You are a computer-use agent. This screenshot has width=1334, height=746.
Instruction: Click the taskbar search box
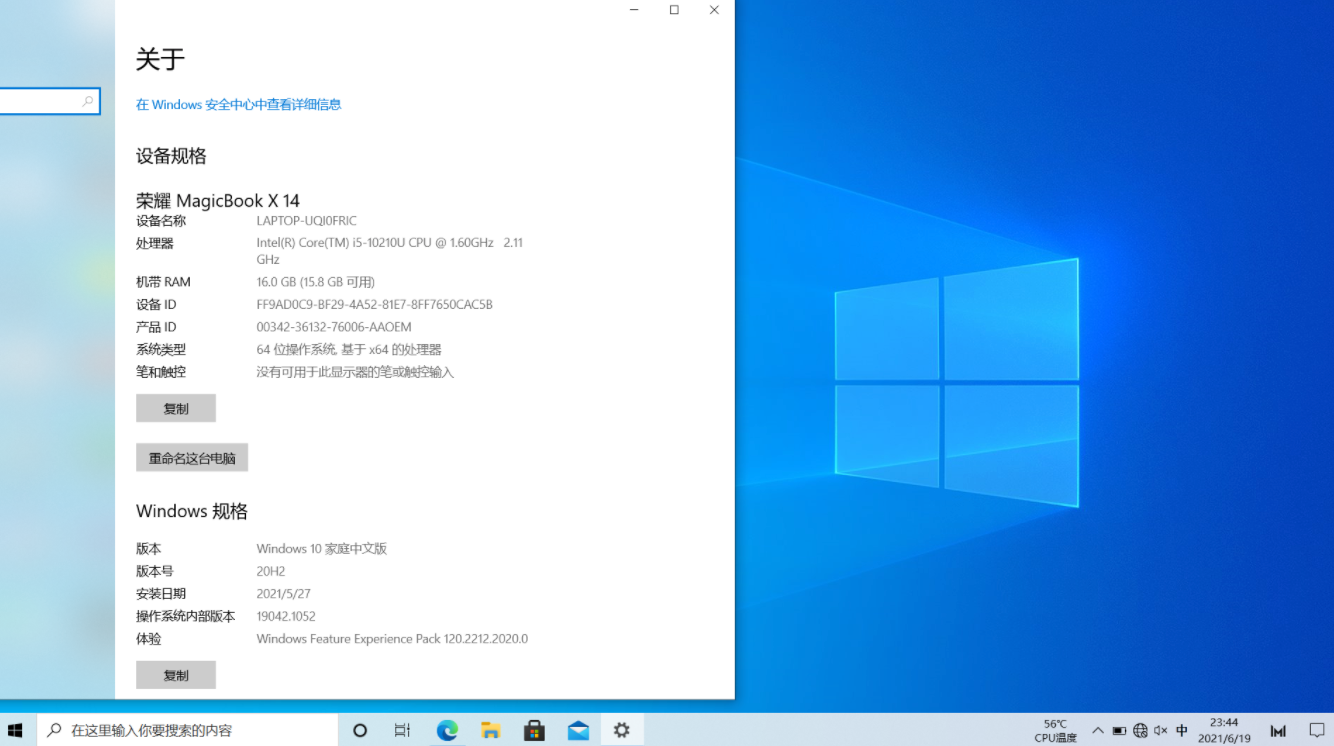[x=187, y=730]
